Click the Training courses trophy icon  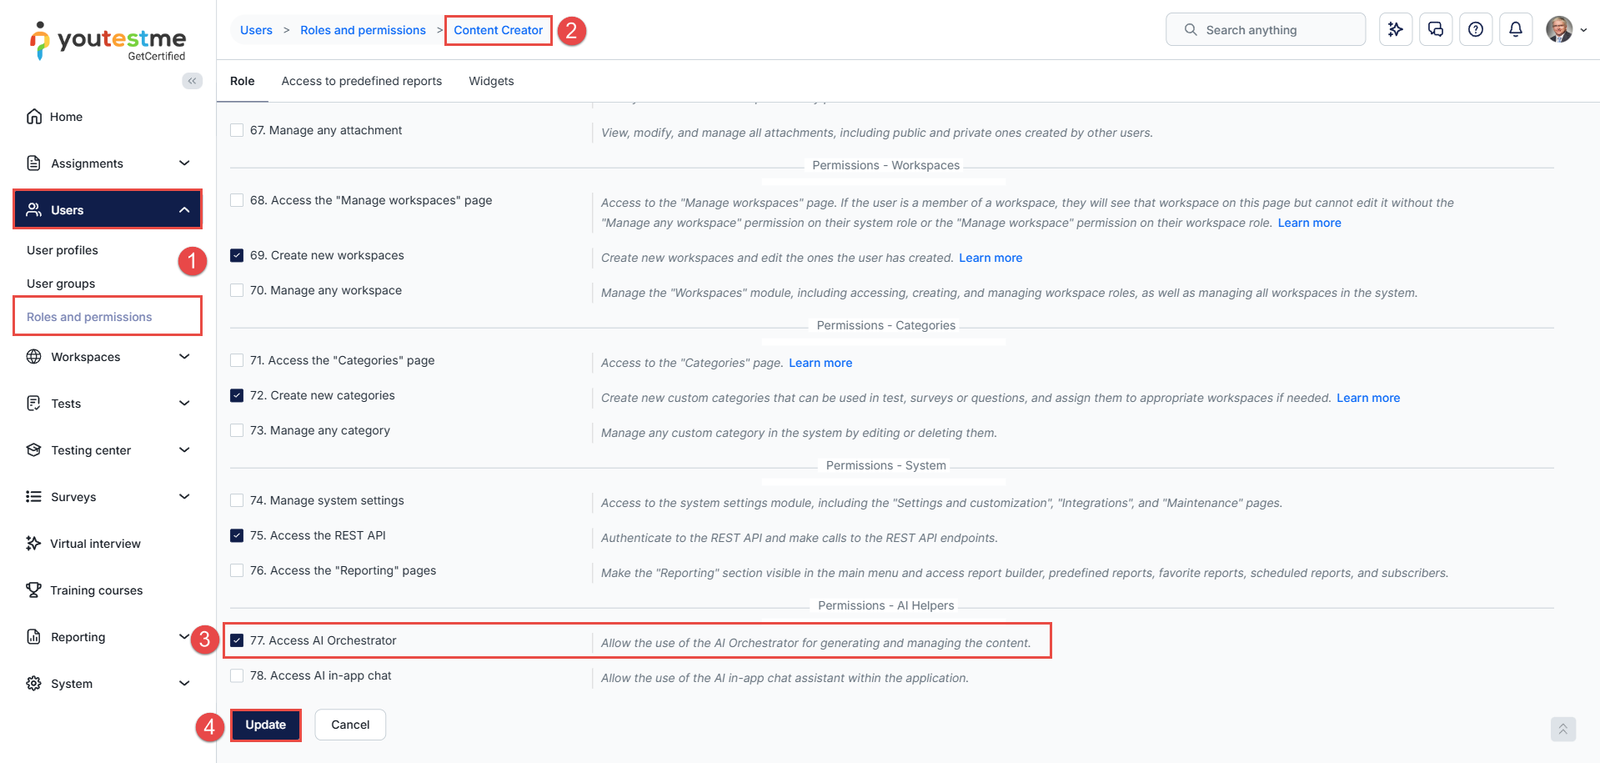point(34,590)
